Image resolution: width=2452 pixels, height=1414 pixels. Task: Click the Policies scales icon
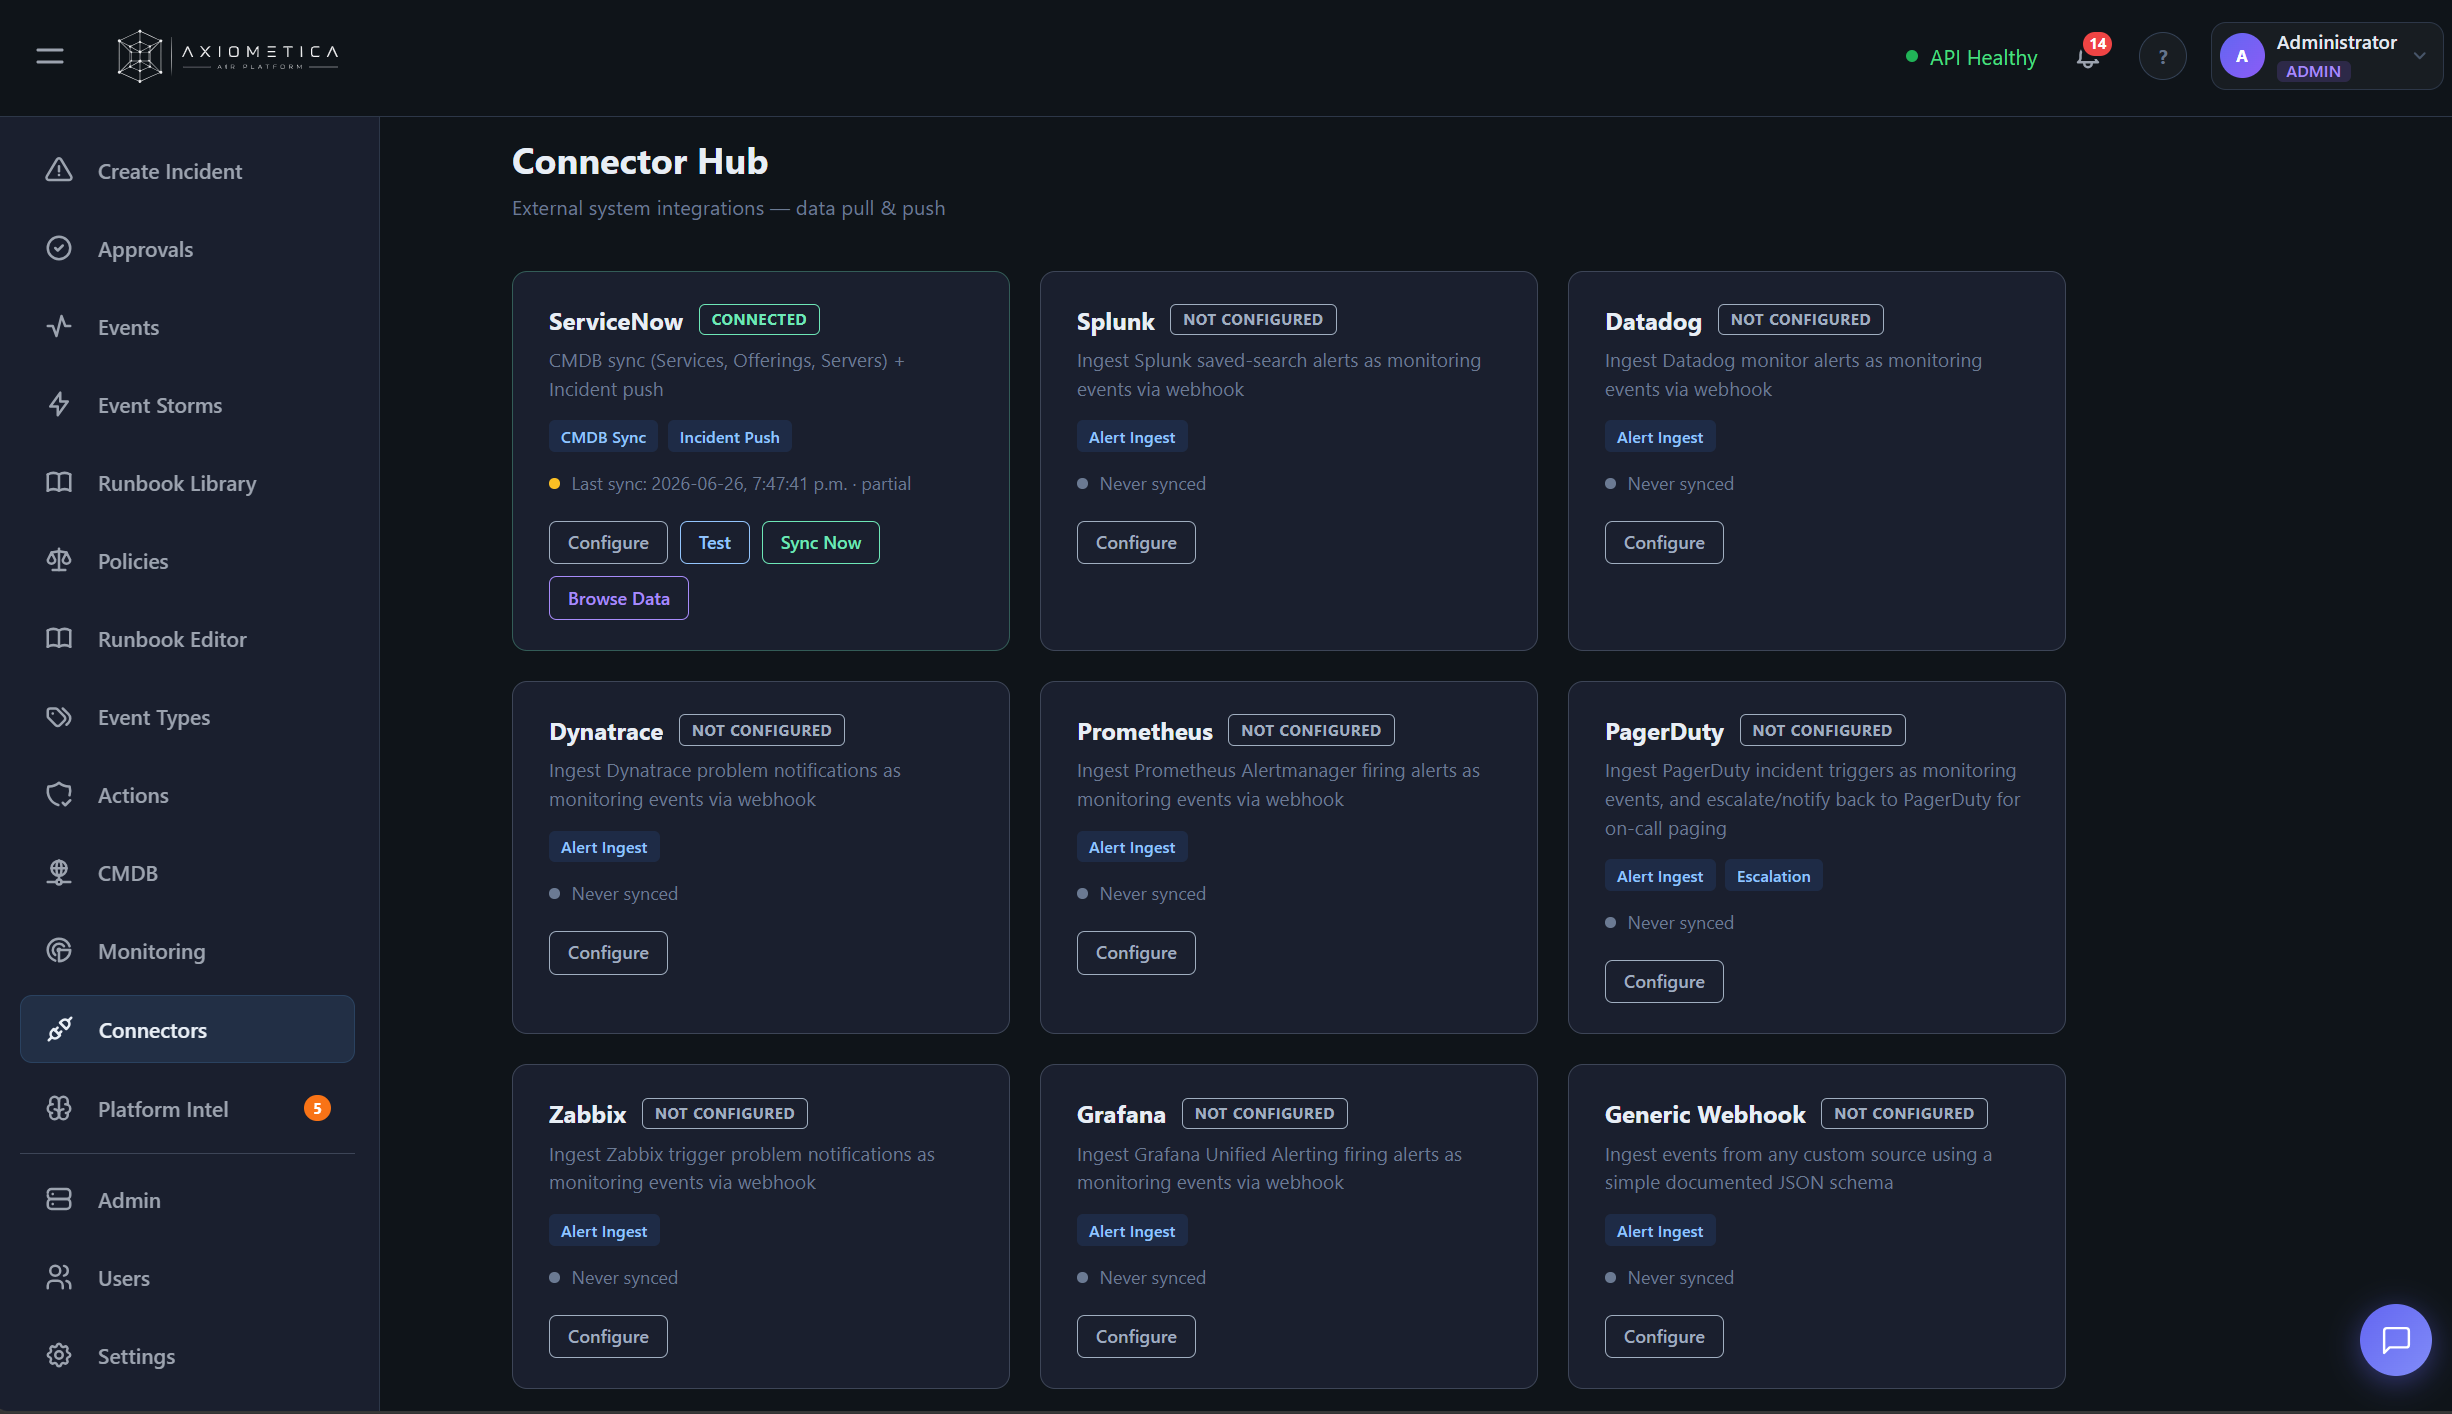coord(59,560)
